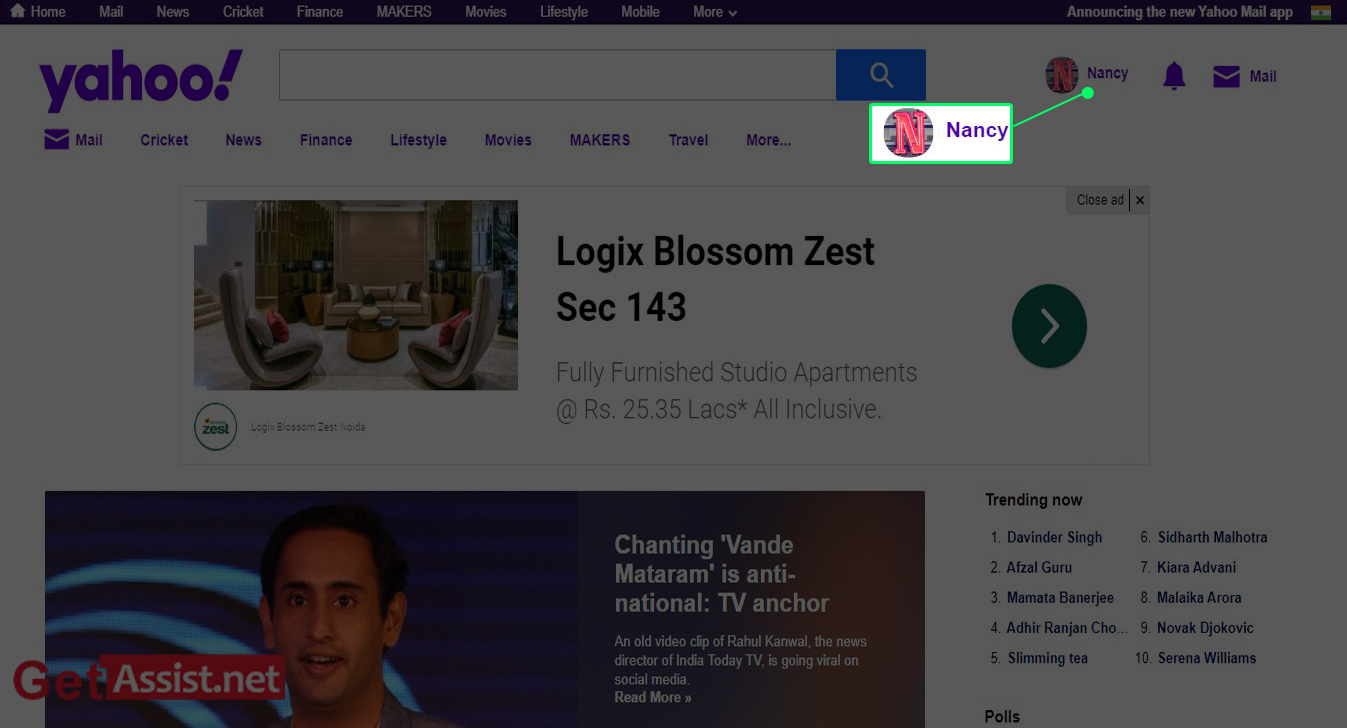Click the Polls heading

pos(1002,716)
